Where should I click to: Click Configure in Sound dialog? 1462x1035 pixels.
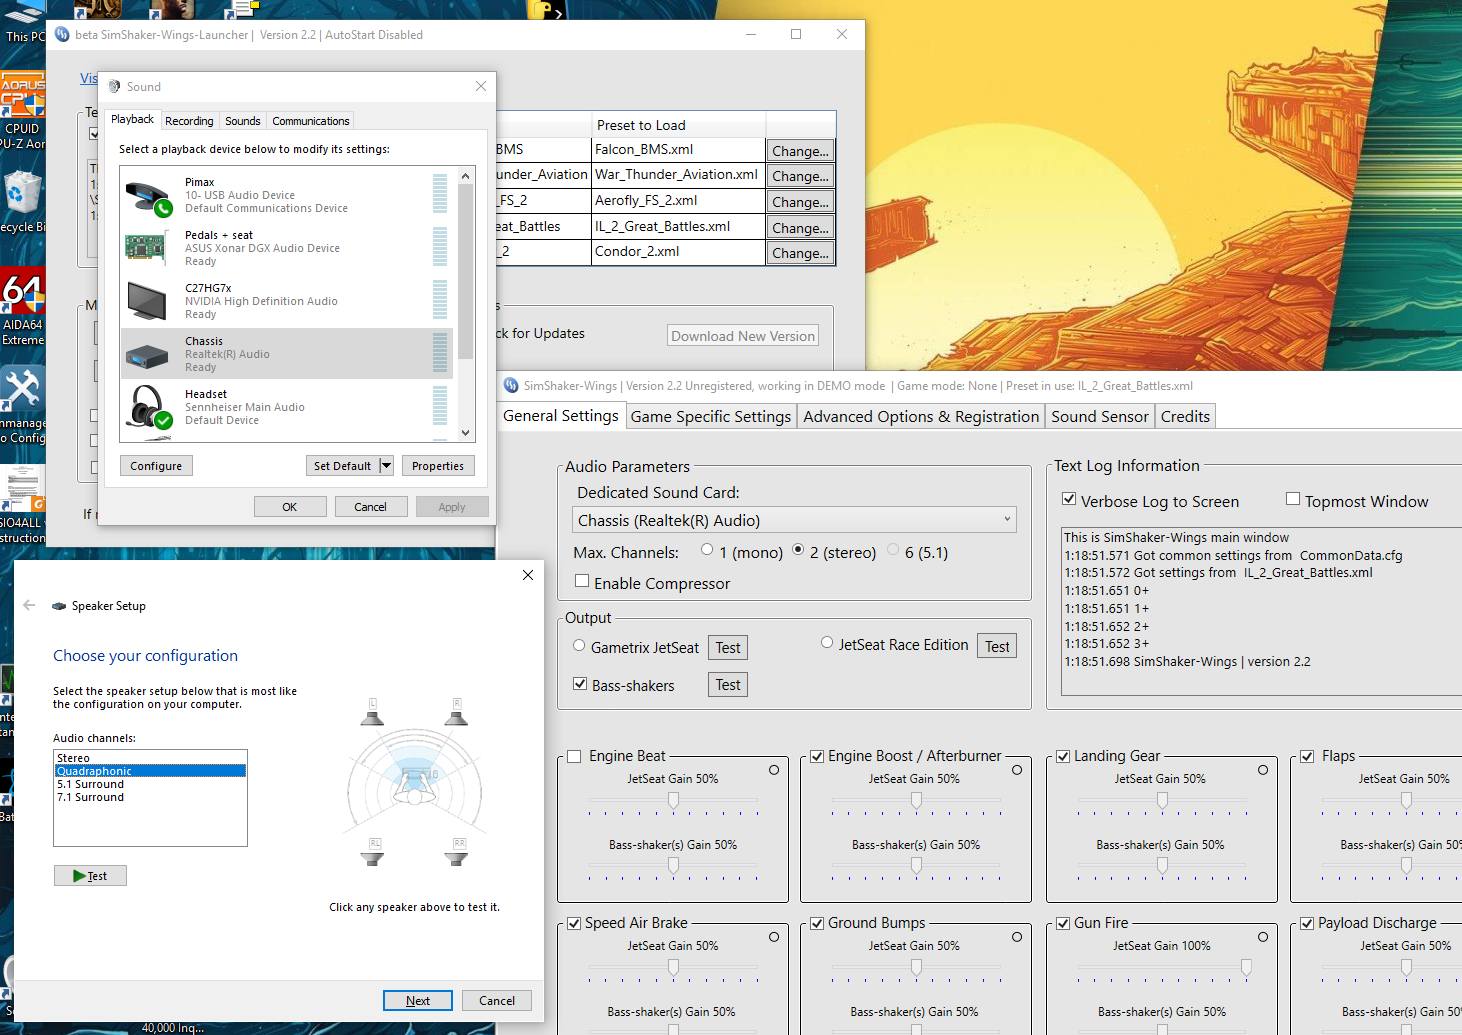point(156,466)
